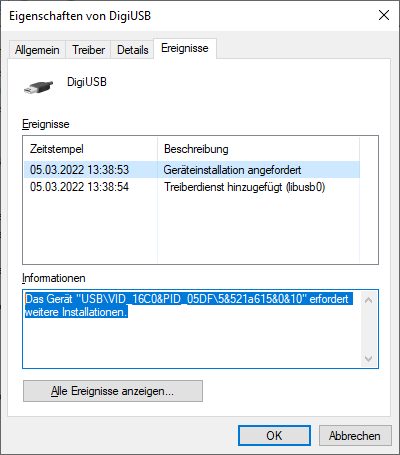Cancel with the Abbrechen button

355,435
